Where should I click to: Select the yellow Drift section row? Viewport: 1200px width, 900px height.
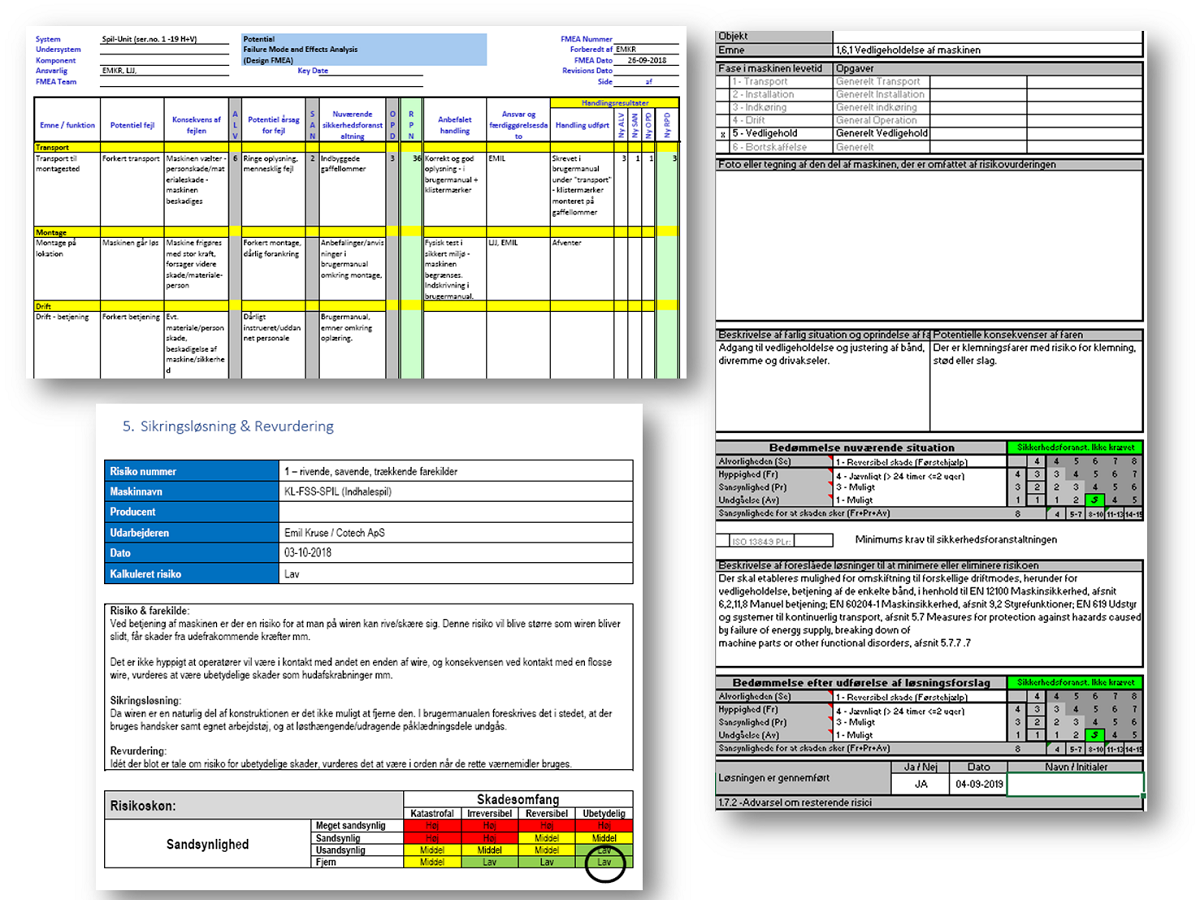tap(357, 306)
